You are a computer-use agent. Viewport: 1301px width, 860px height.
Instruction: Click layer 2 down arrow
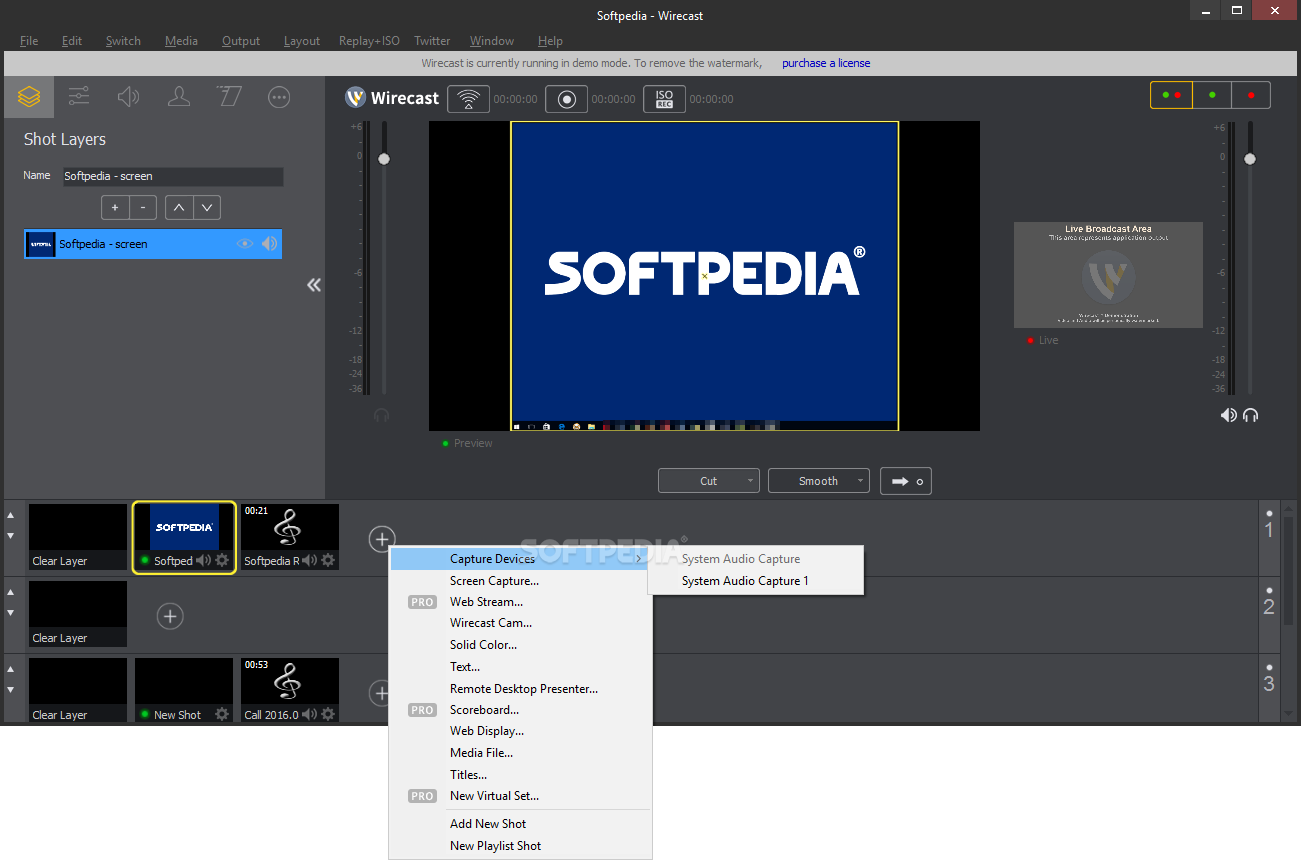pos(11,613)
